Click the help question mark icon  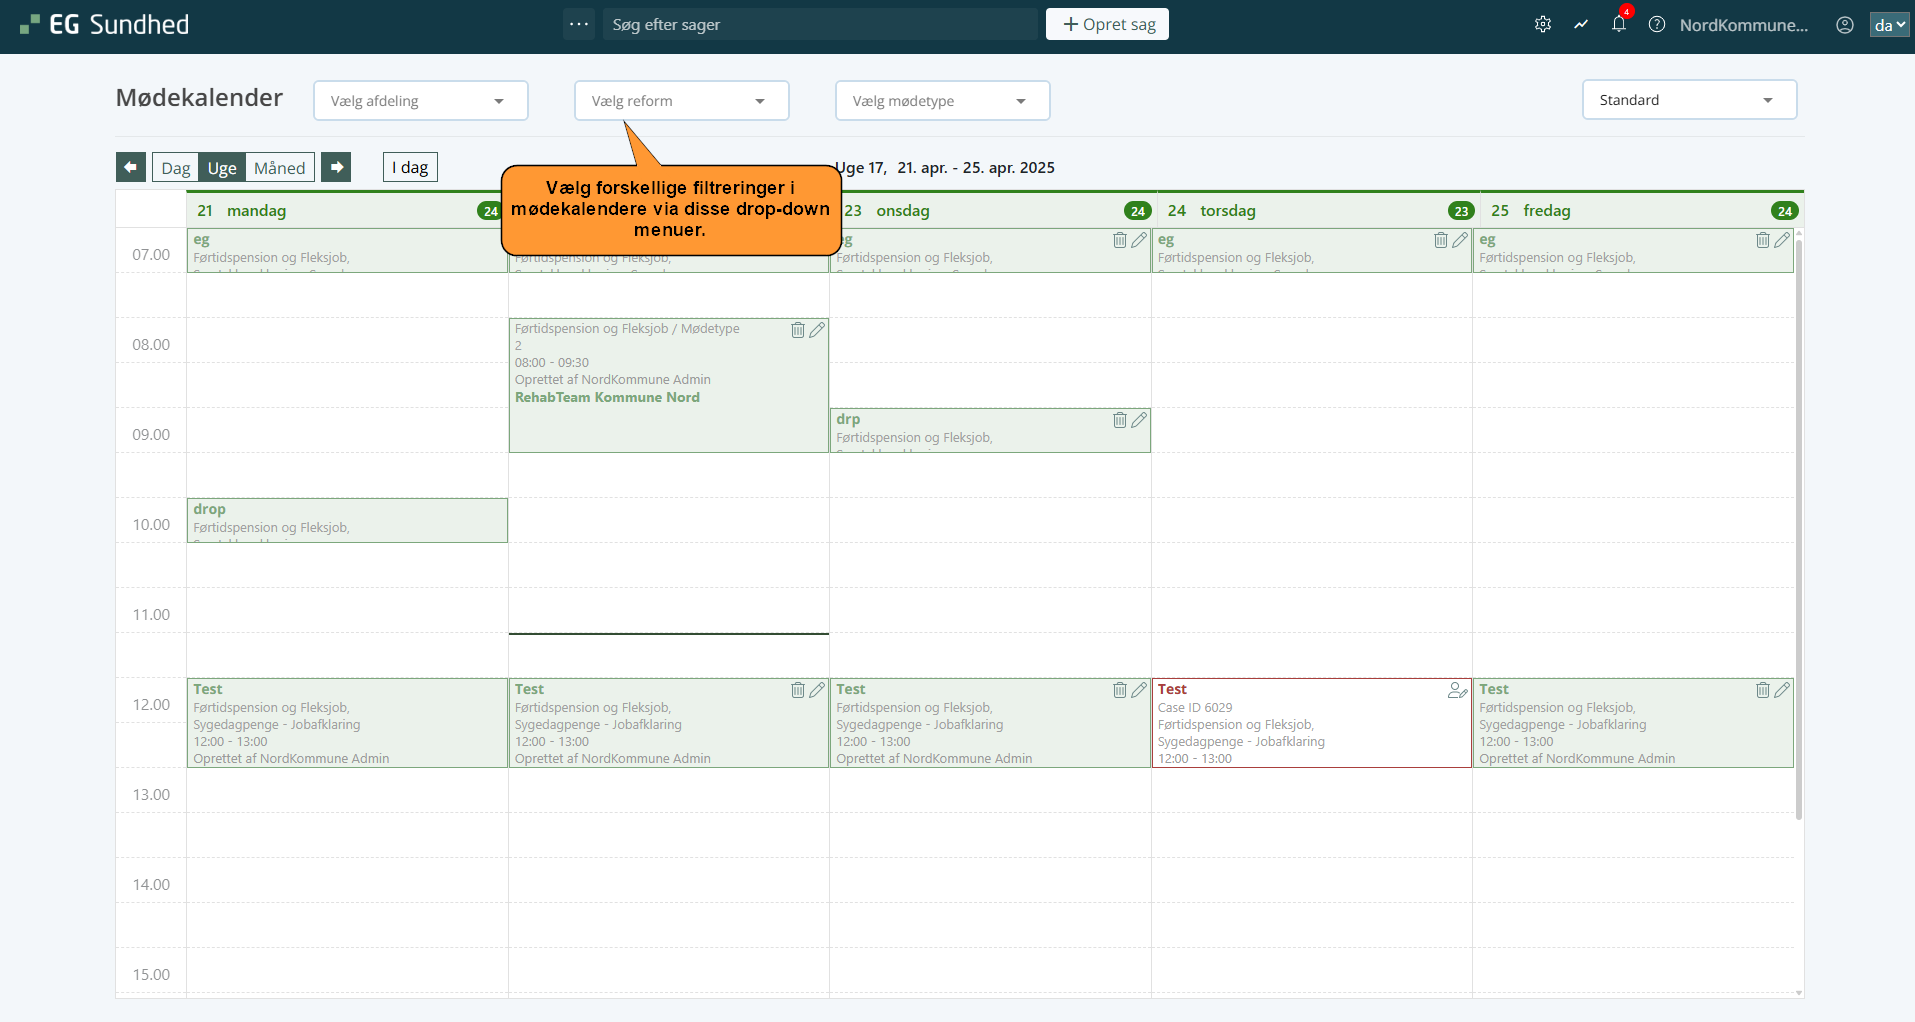point(1657,25)
